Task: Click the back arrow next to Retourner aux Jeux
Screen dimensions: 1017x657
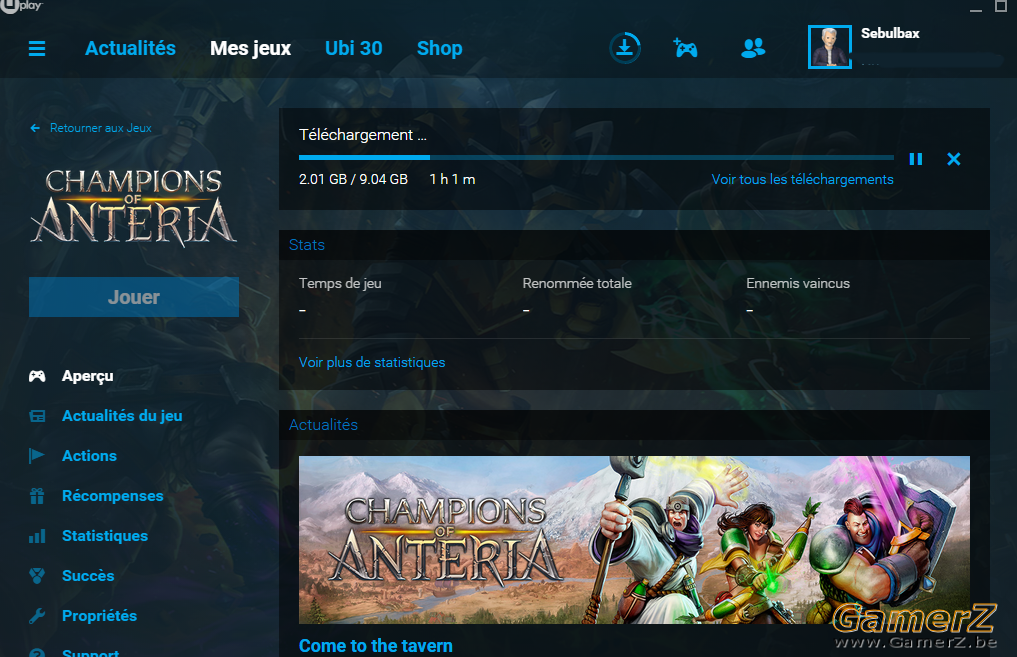Action: (35, 128)
